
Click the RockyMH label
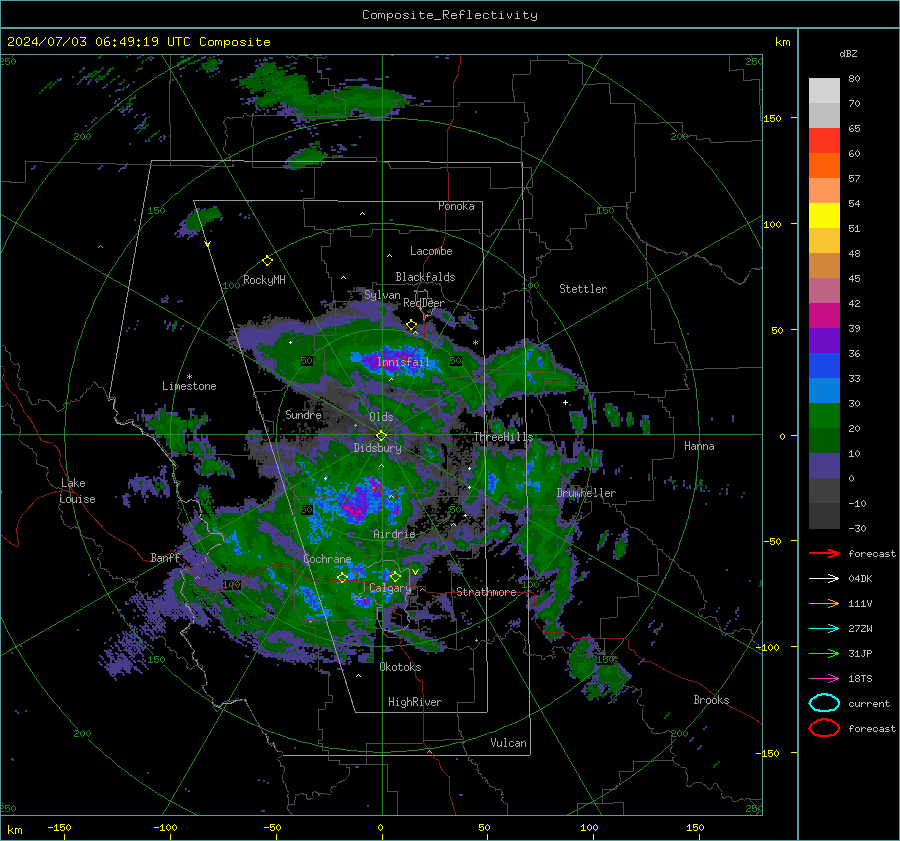click(264, 280)
